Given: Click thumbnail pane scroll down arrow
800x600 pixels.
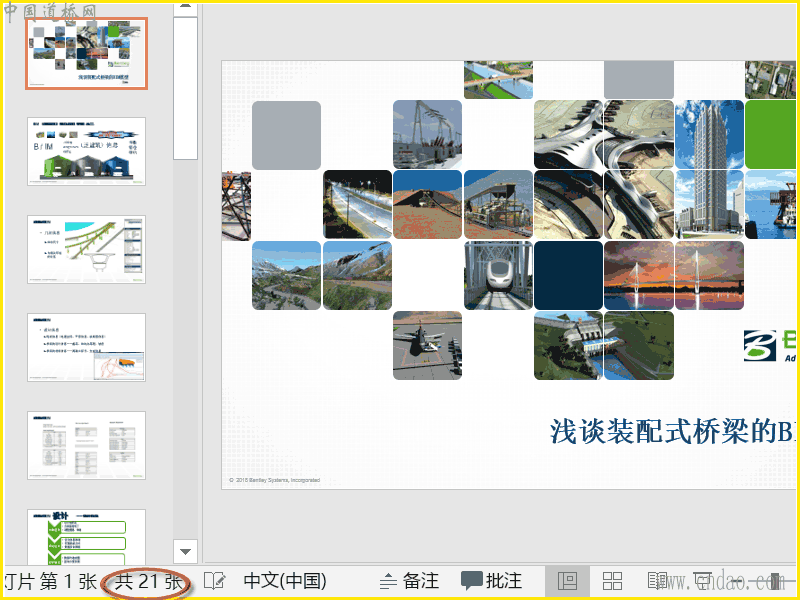Looking at the screenshot, I should tap(185, 552).
